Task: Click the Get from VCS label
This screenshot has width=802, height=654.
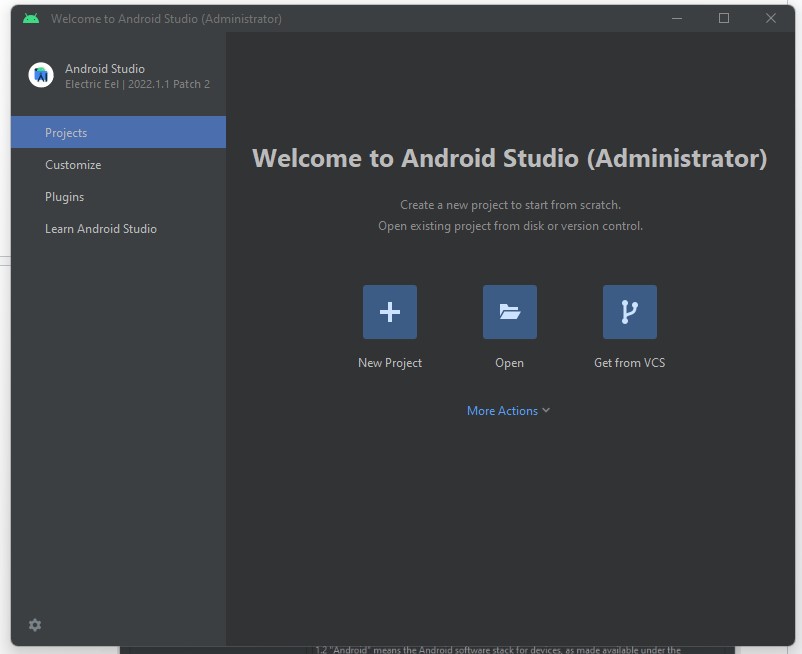Action: tap(630, 363)
